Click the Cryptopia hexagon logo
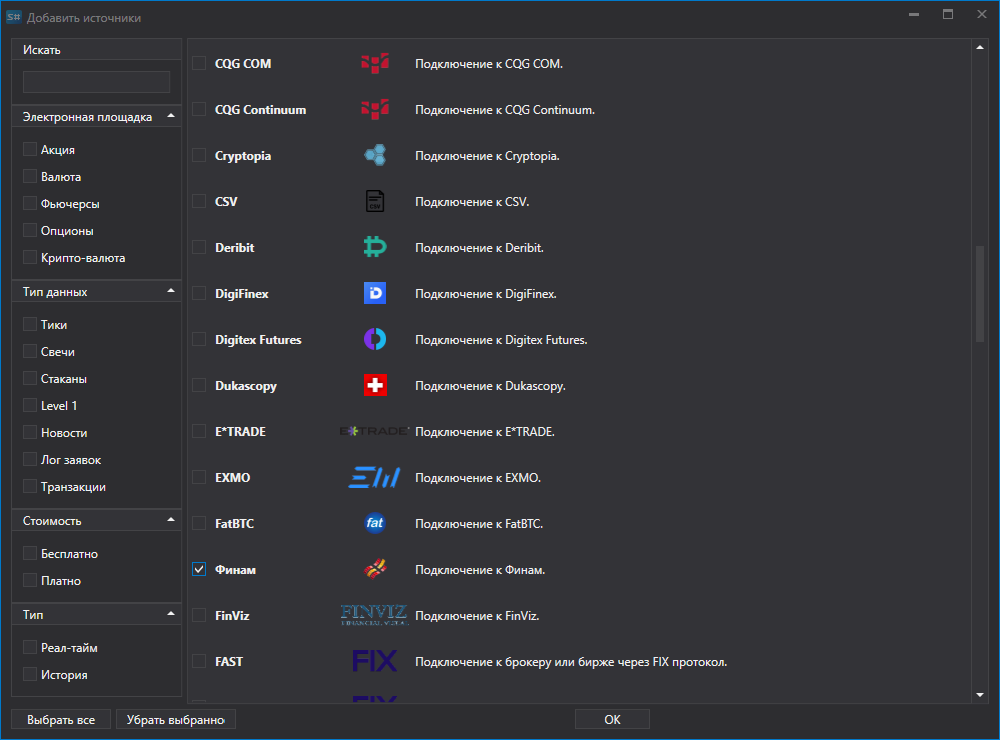Viewport: 1000px width, 740px height. click(375, 155)
